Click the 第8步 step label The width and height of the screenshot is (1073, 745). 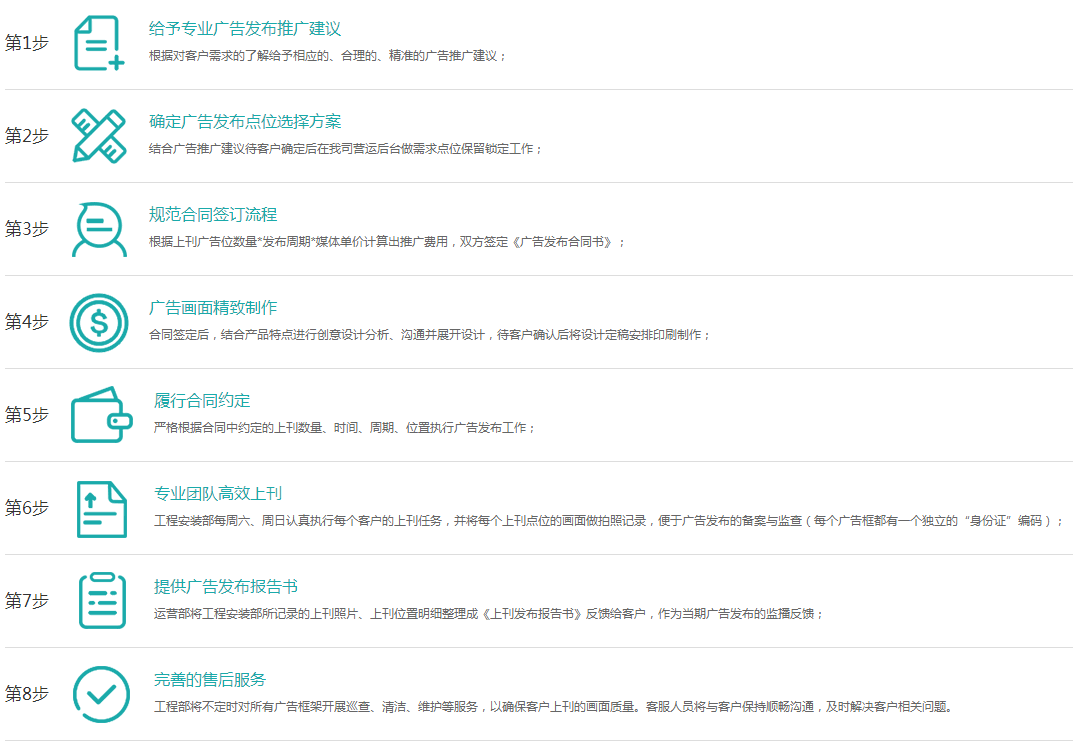coord(27,694)
